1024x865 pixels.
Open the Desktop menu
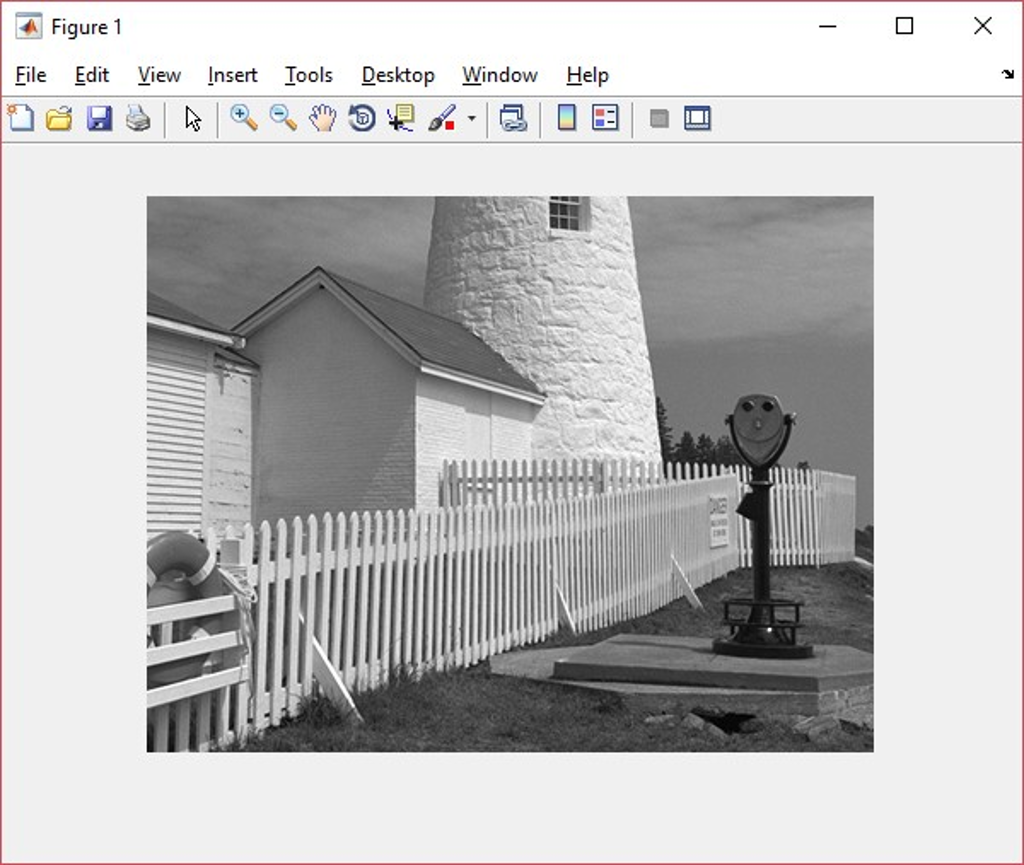397,75
